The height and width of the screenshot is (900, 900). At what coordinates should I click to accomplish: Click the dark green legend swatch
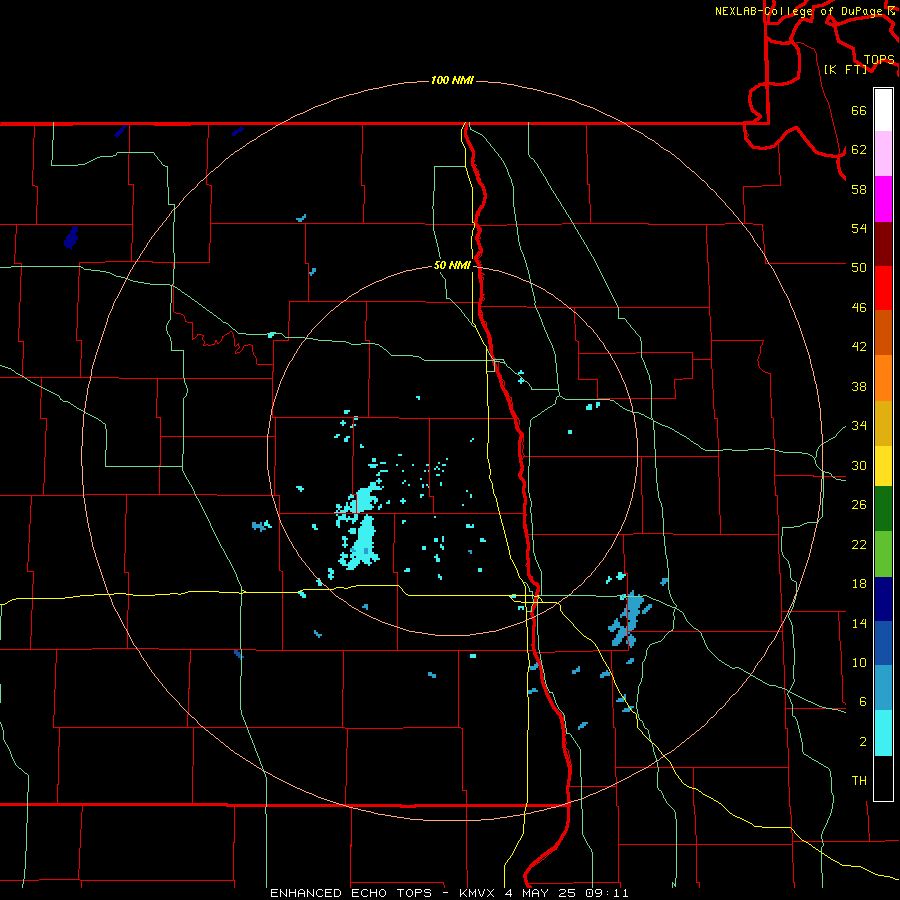click(x=883, y=509)
